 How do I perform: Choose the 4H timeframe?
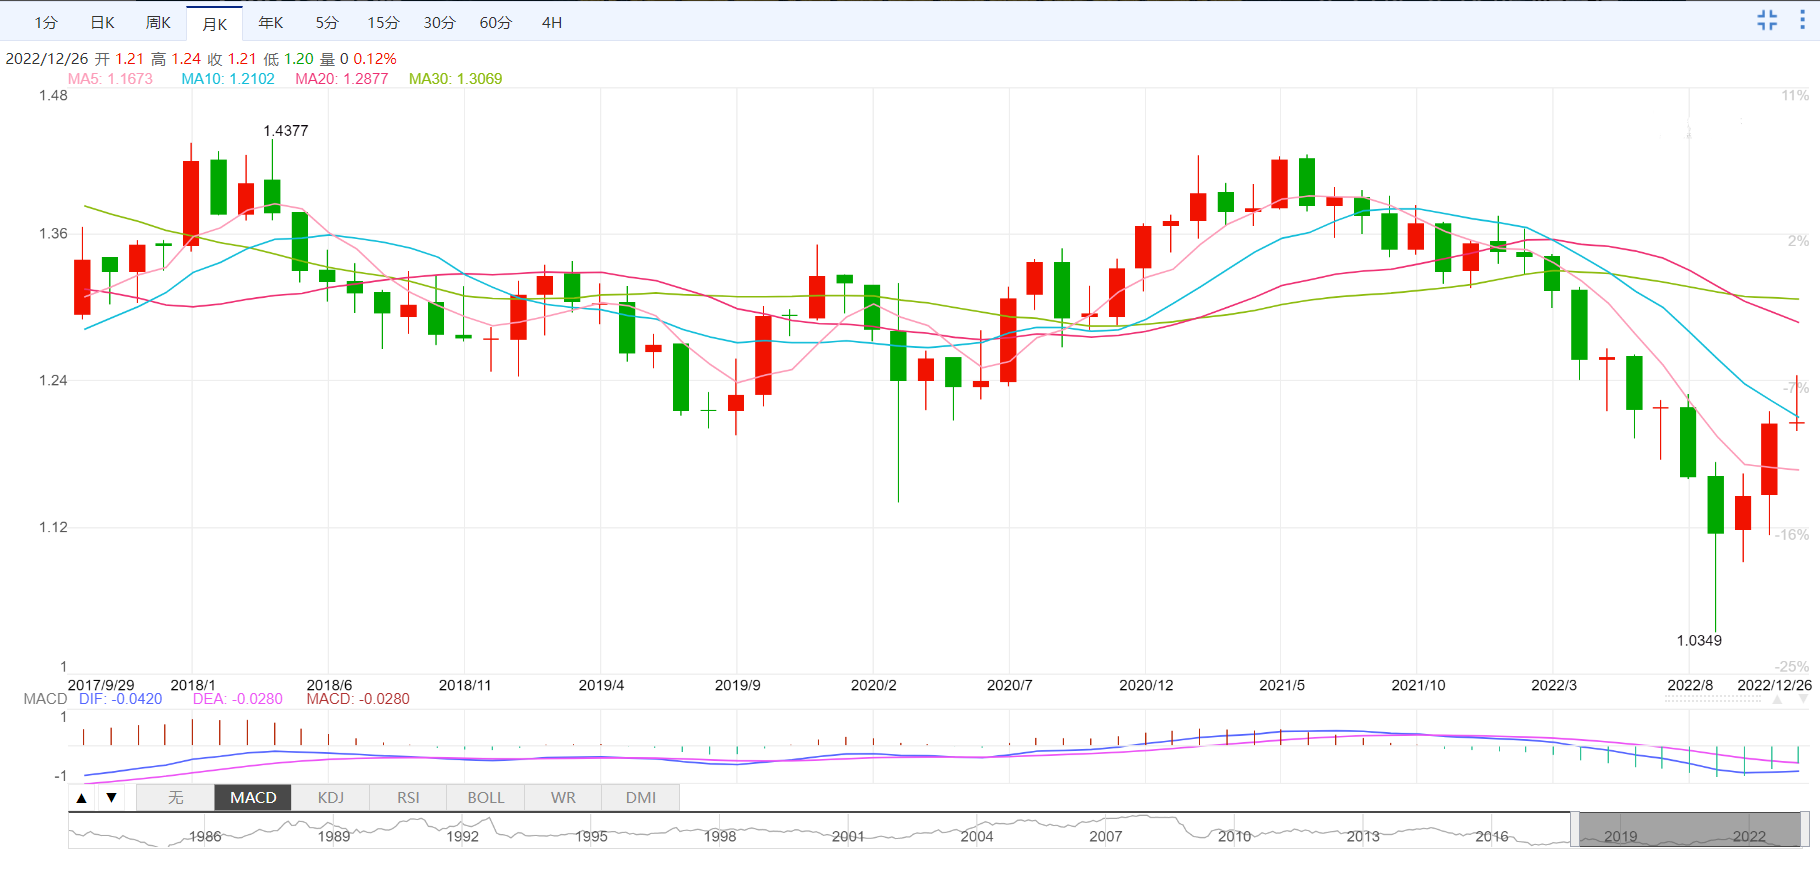[x=551, y=23]
